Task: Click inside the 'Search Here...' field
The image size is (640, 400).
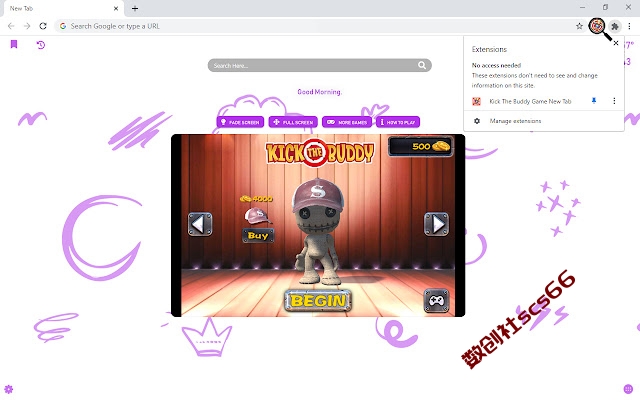Action: pos(319,65)
